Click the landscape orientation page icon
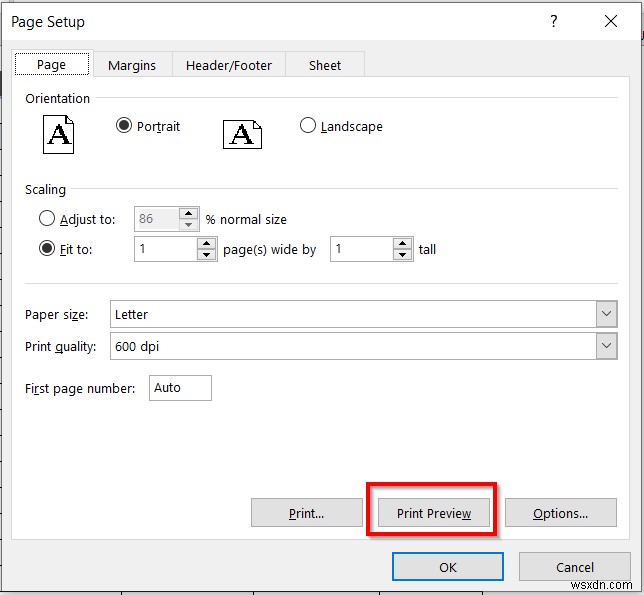The height and width of the screenshot is (595, 644). (242, 135)
